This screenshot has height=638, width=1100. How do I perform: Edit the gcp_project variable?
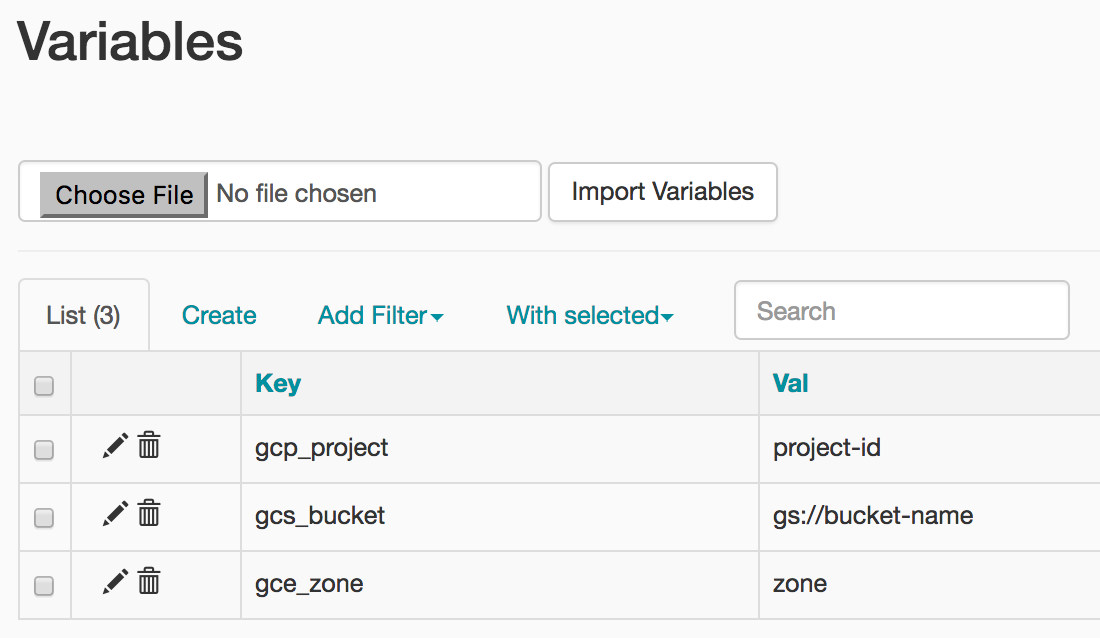113,446
